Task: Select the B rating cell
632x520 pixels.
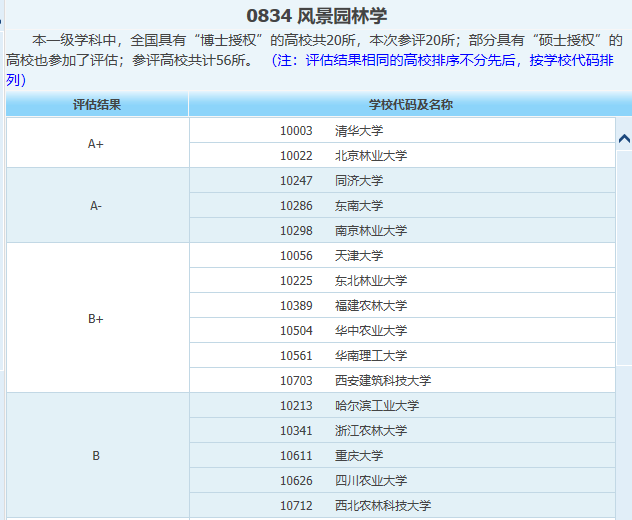Action: tap(97, 455)
